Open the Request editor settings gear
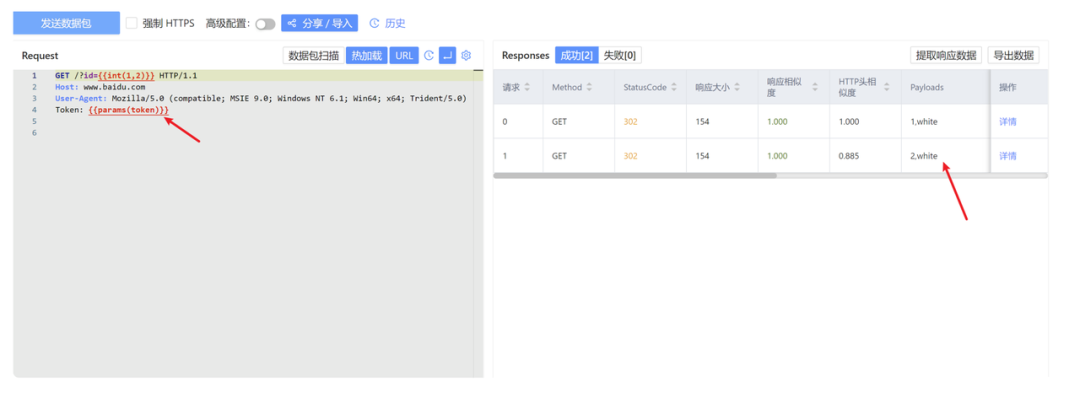1080x393 pixels. [466, 55]
